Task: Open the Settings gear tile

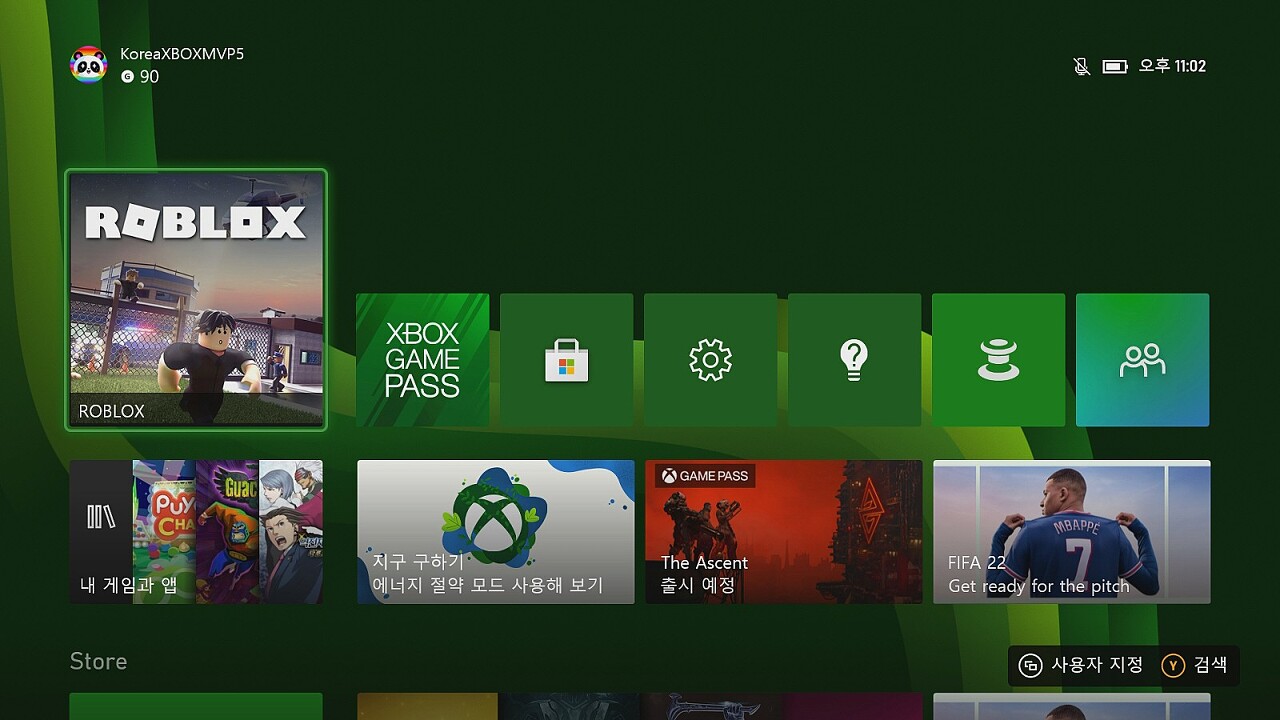Action: point(710,360)
